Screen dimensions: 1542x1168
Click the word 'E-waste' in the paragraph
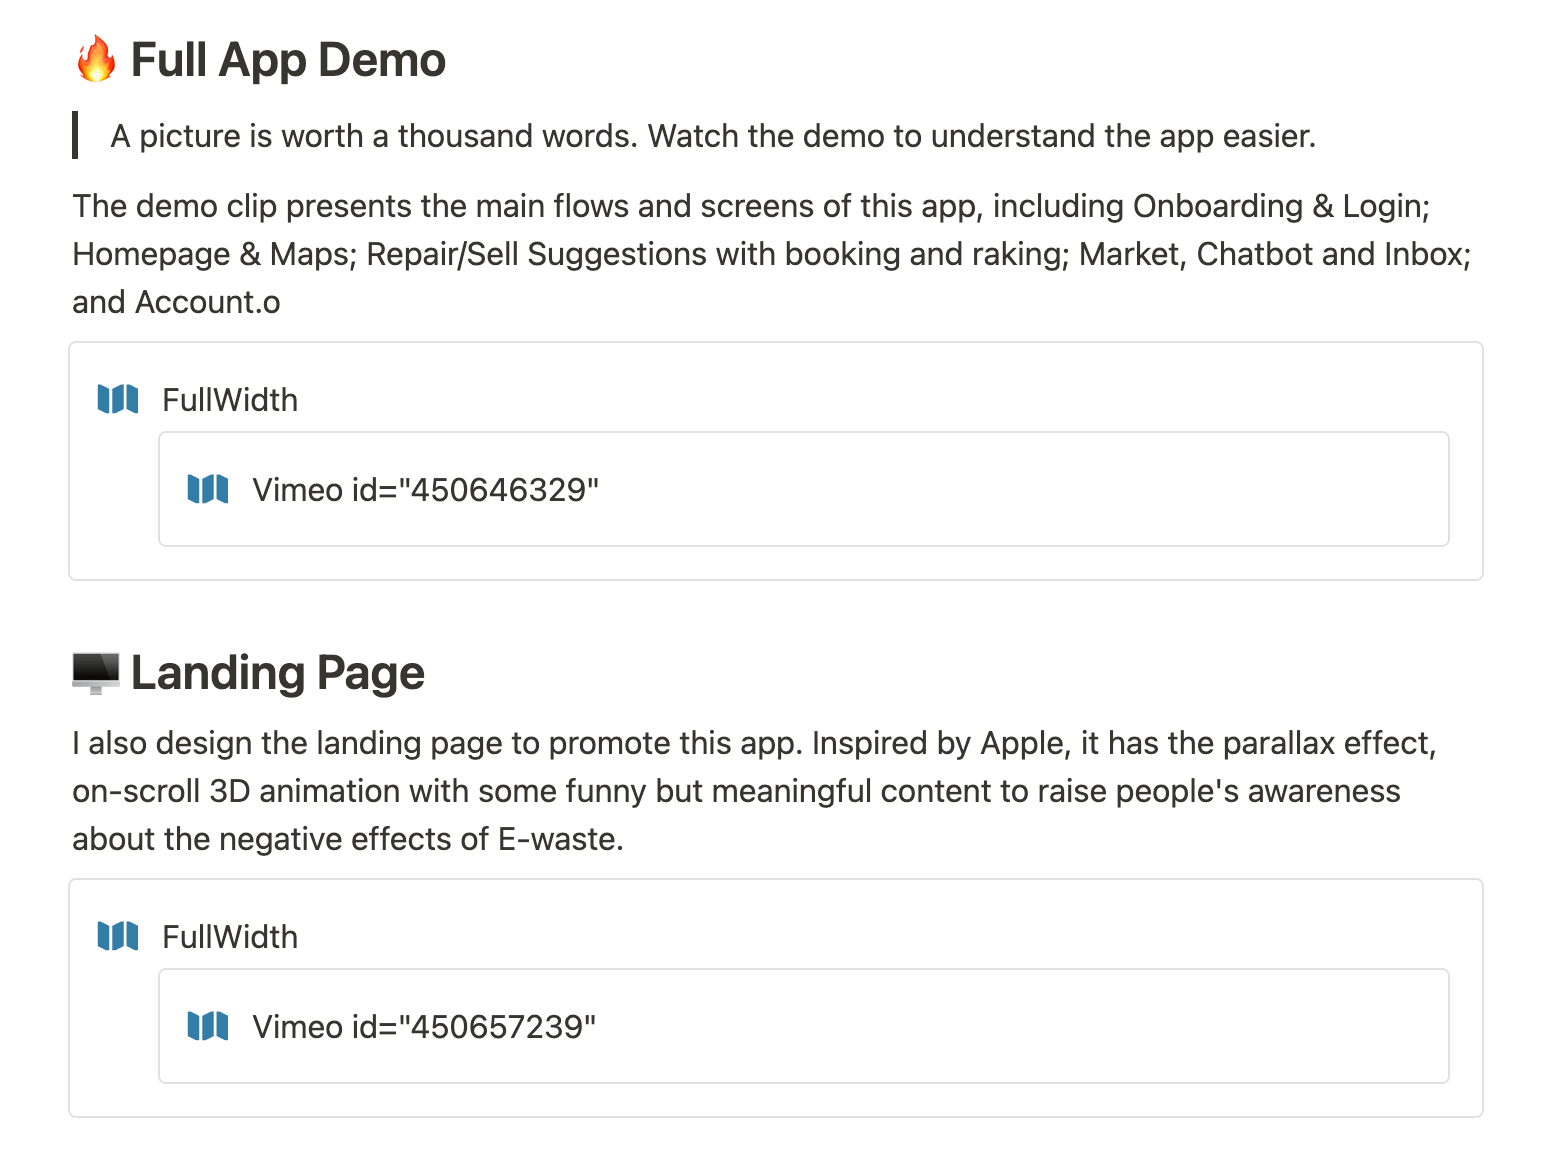tap(558, 839)
